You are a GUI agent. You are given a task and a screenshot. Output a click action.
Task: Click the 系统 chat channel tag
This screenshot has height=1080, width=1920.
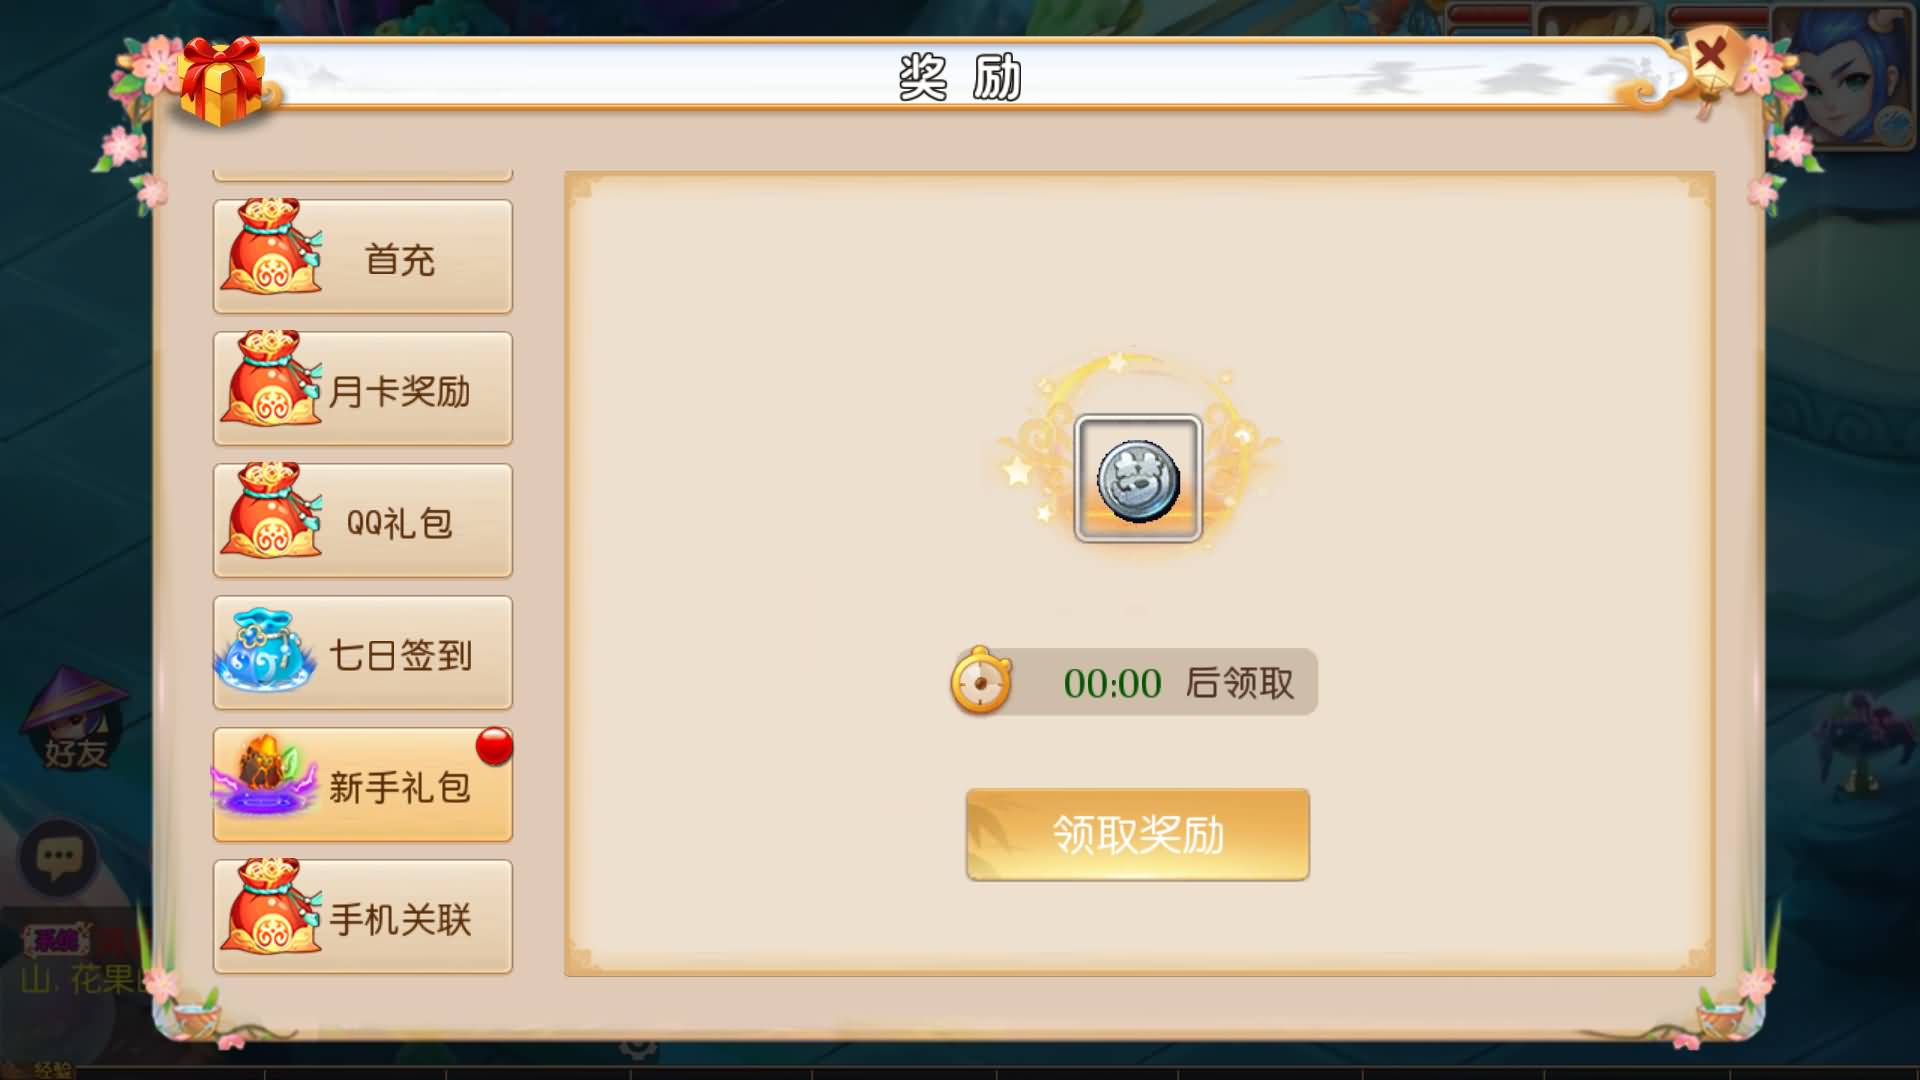56,940
